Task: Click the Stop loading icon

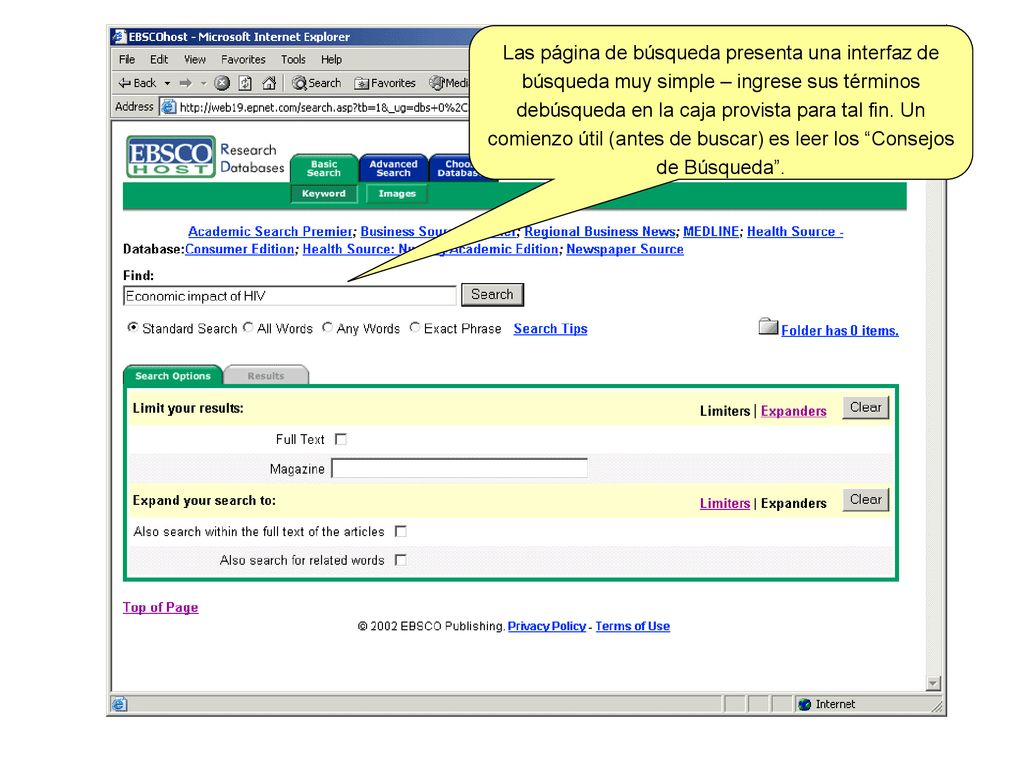Action: pos(222,83)
